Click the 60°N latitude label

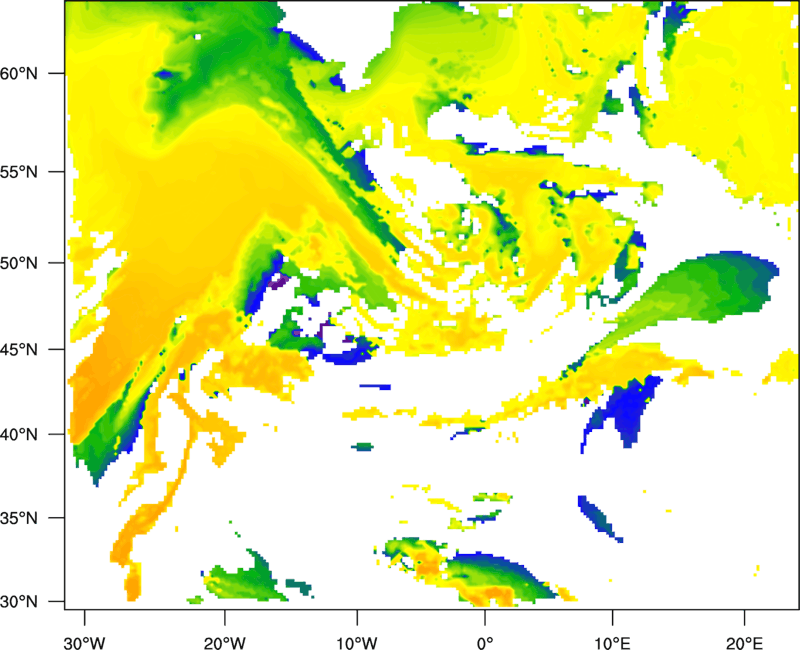tap(19, 73)
